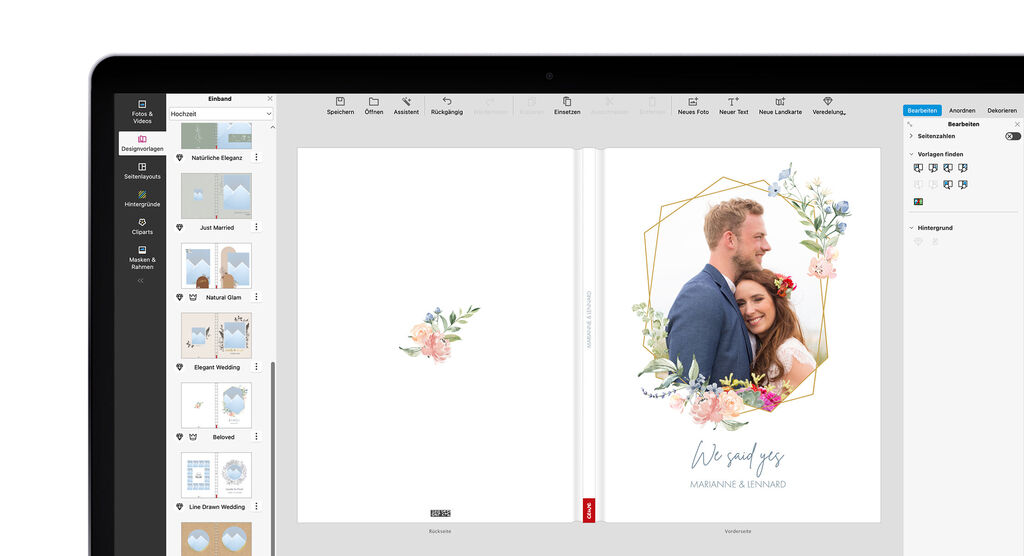Collapse the Vorlagen finden section
Screen dimensions: 1024x556
tap(911, 154)
